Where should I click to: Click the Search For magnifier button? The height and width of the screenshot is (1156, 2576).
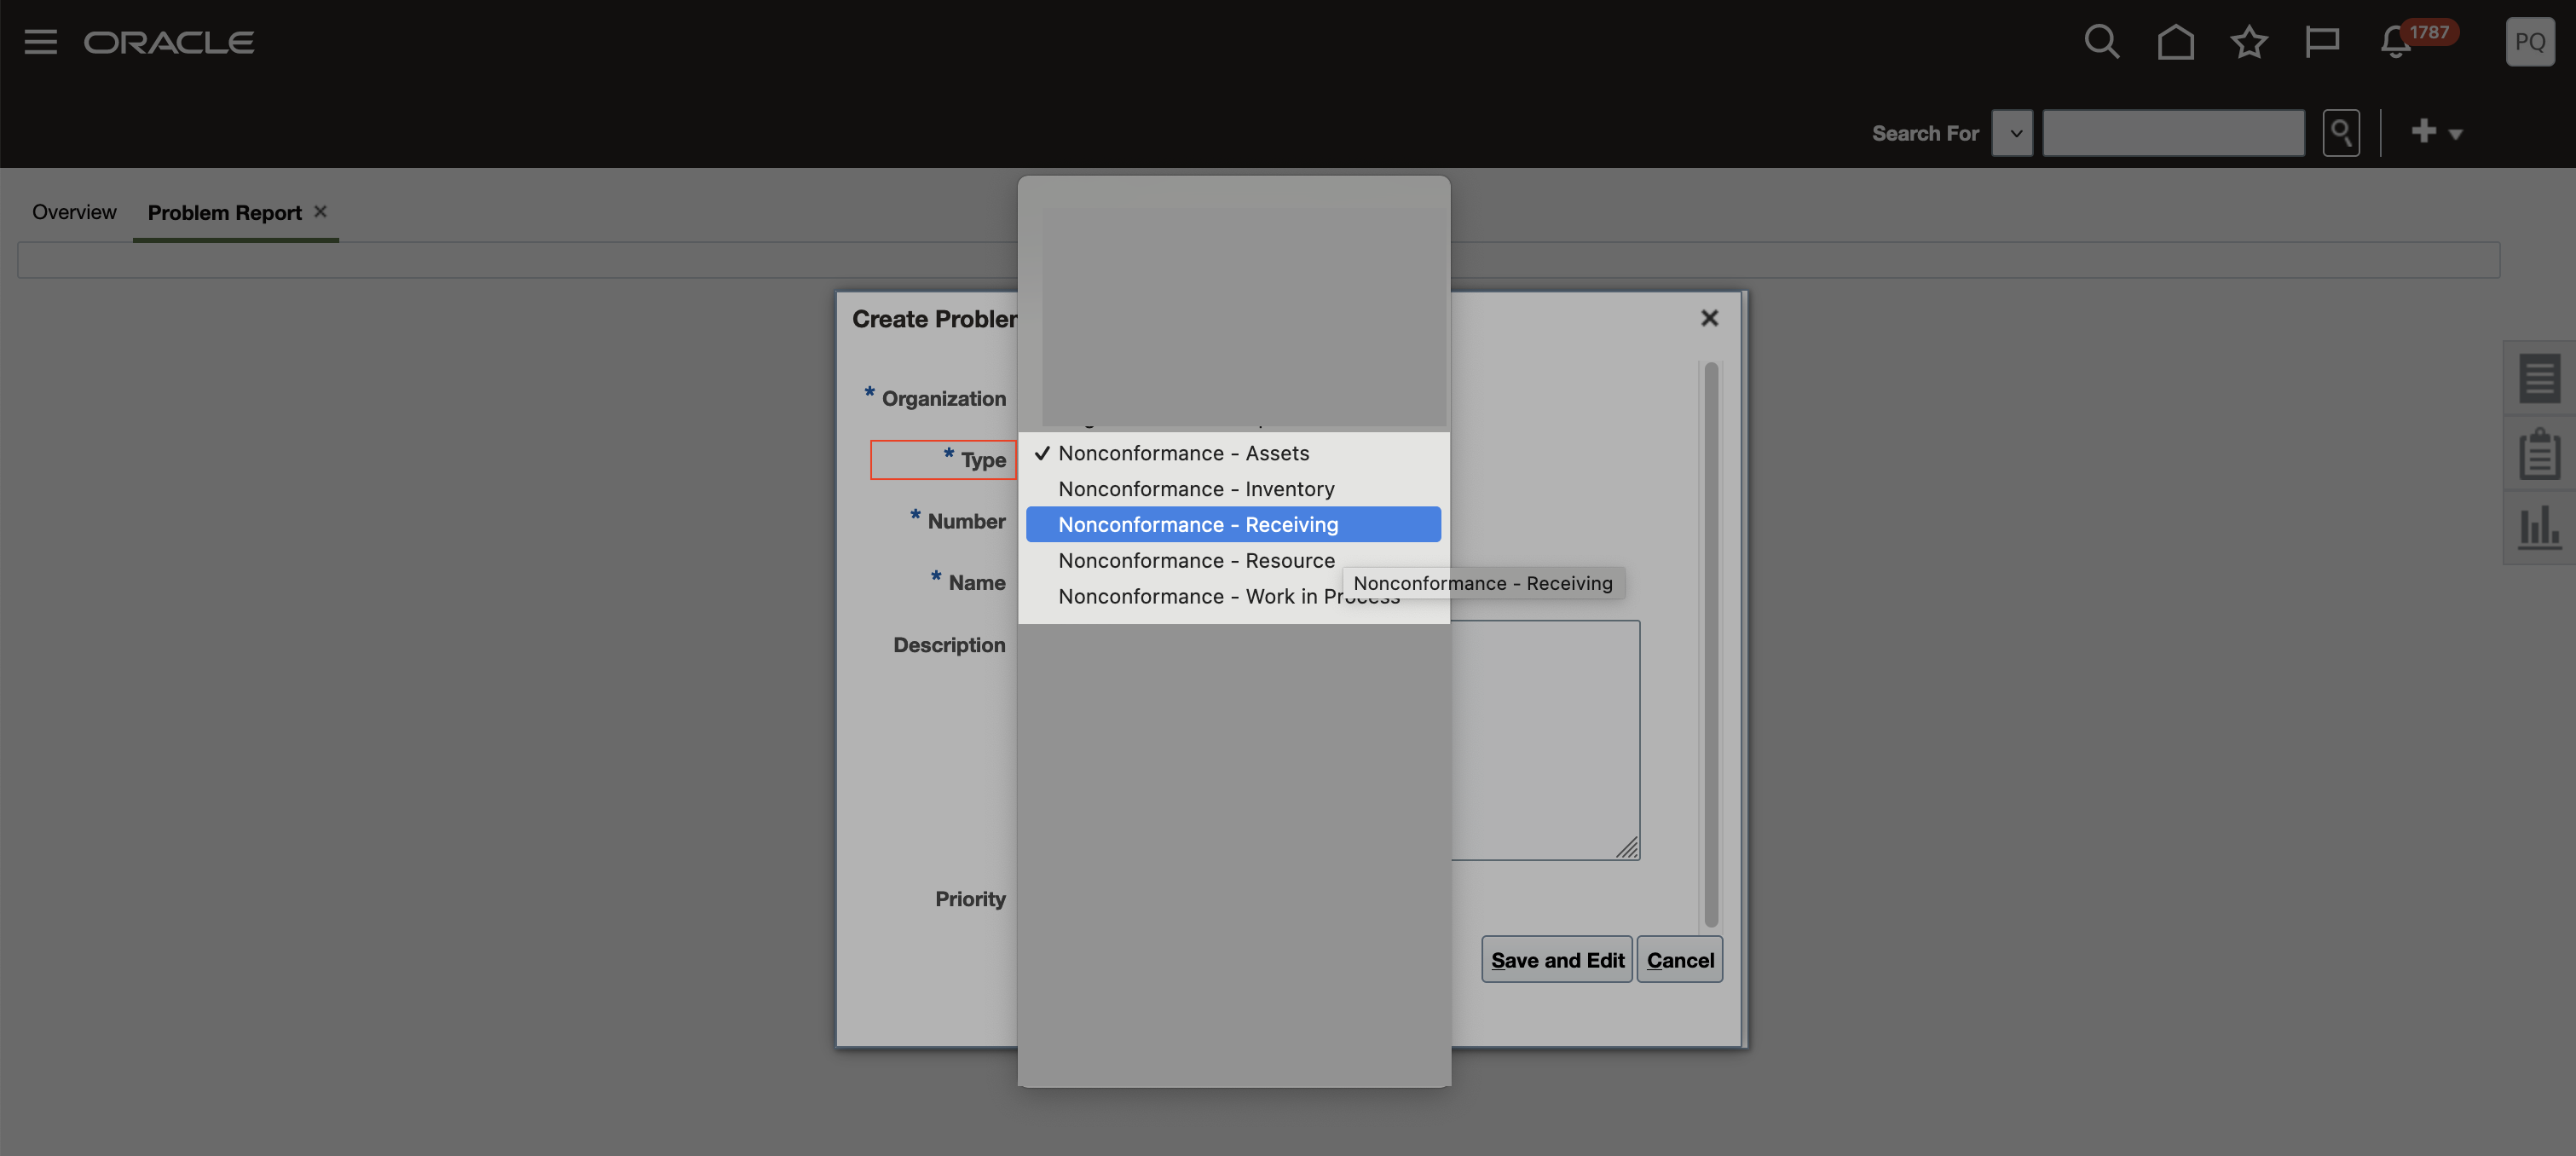coord(2341,133)
